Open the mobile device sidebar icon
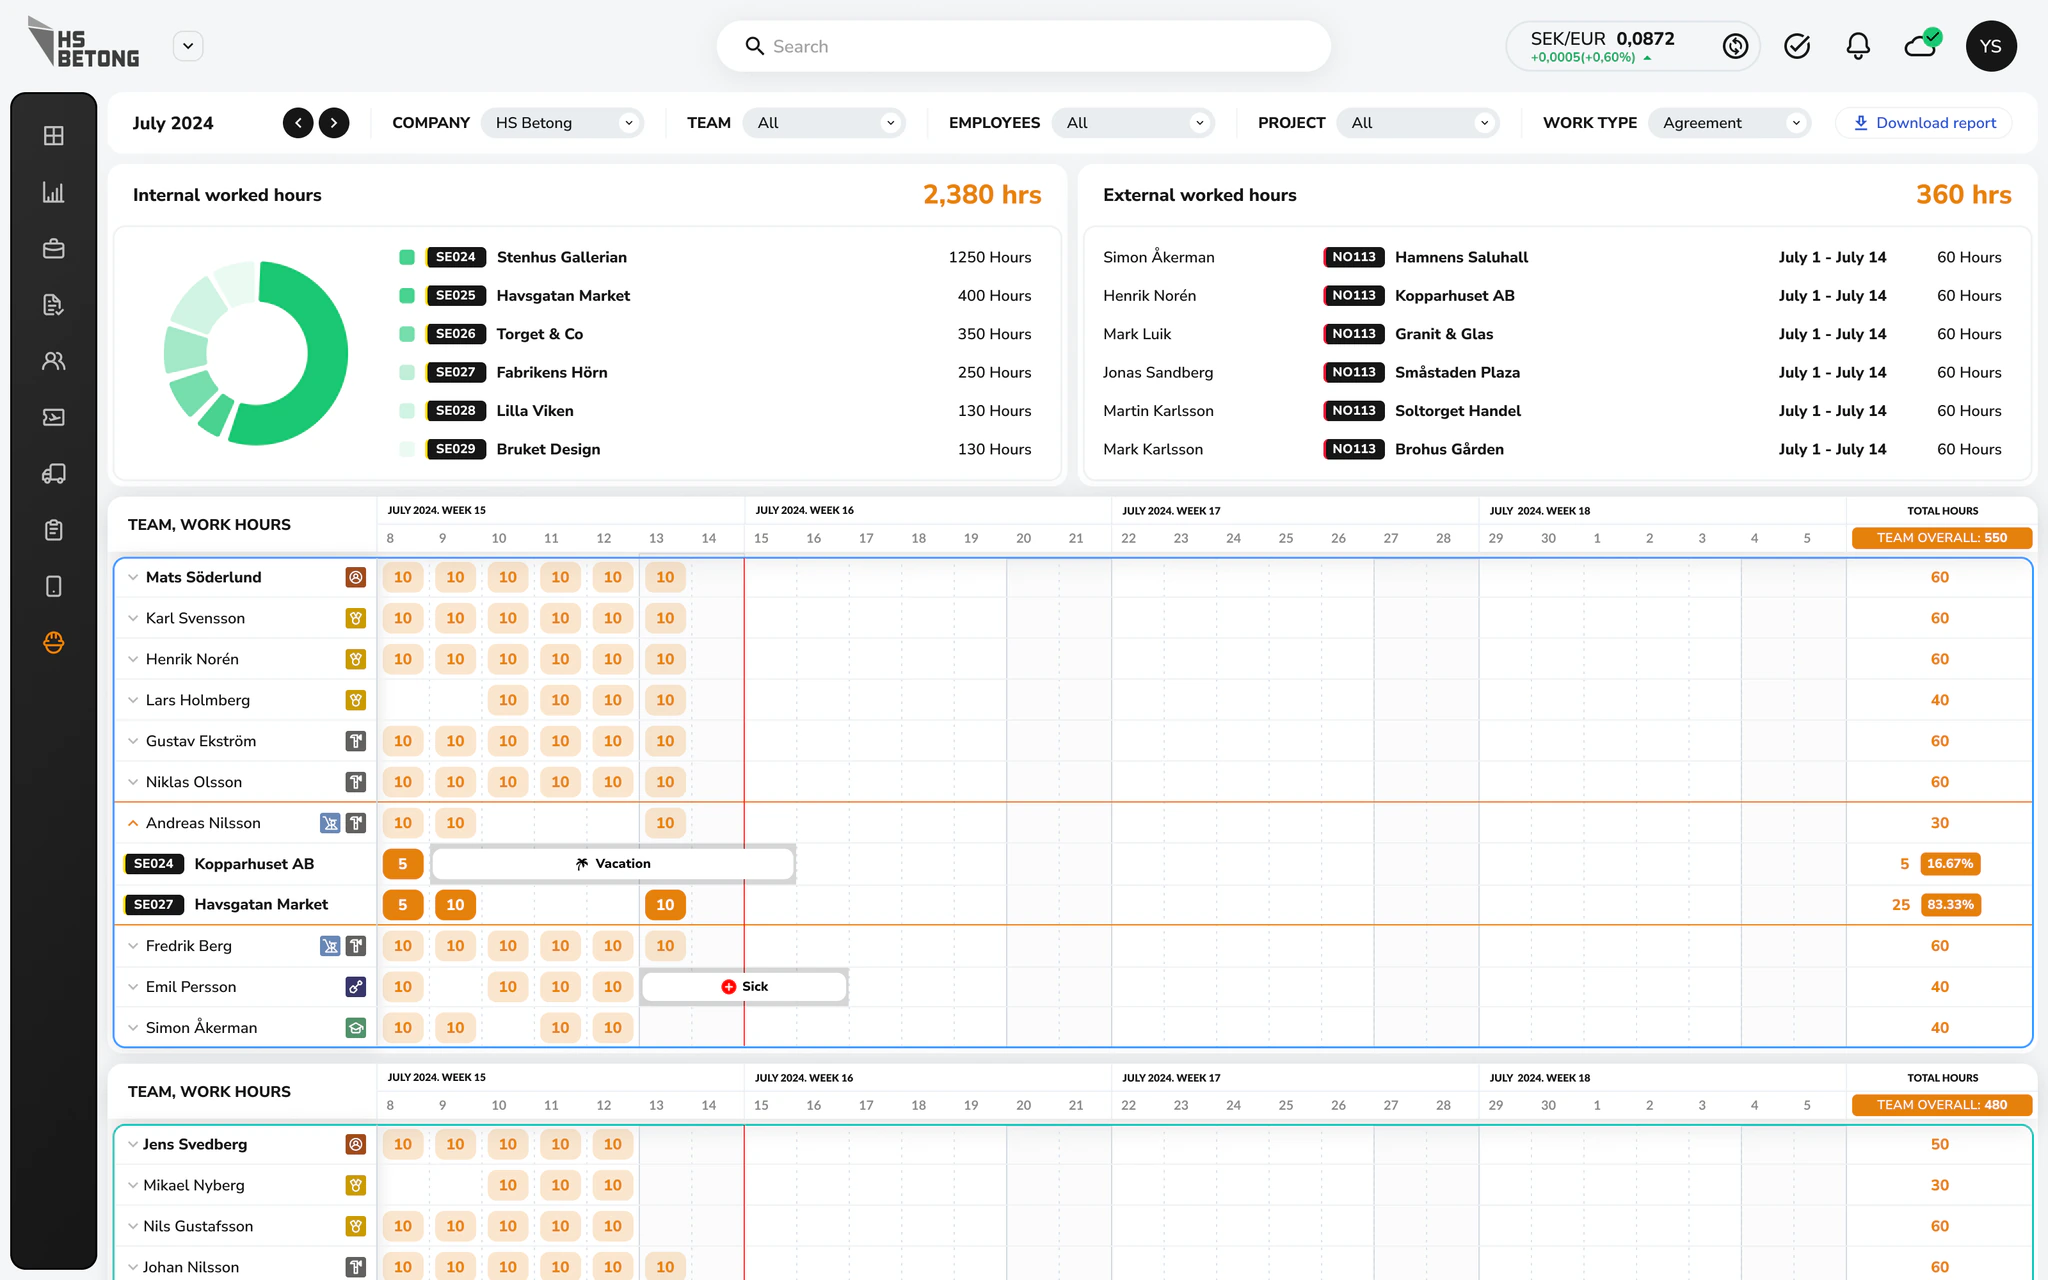Screen dimensions: 2048x1280 pyautogui.click(x=54, y=586)
